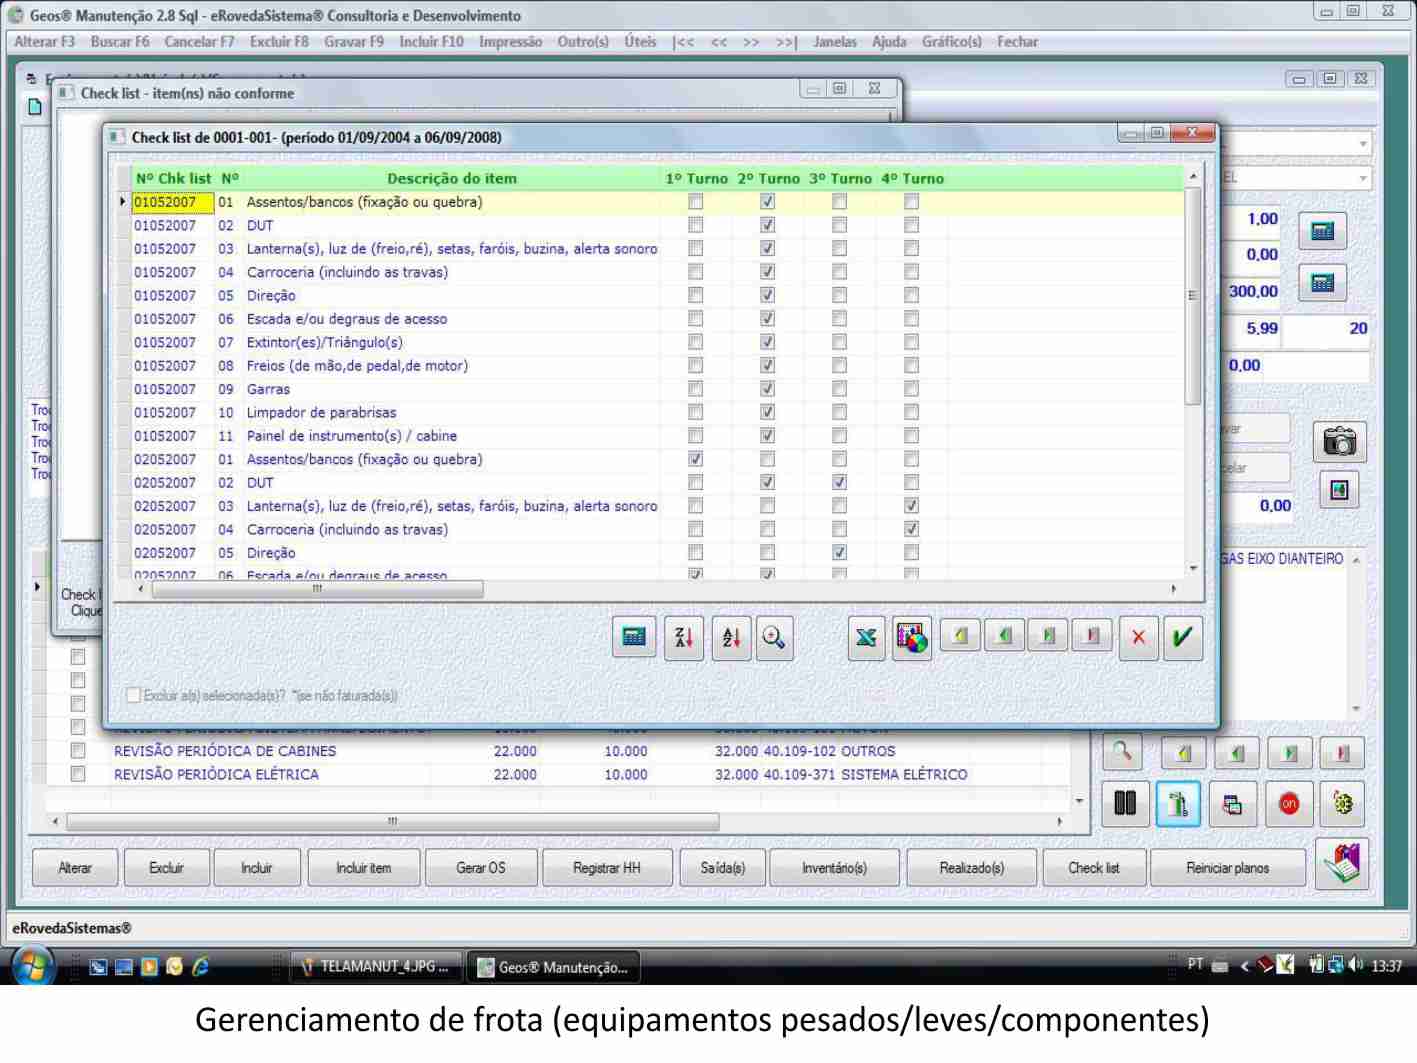Open the chart graphics button in check list
The image size is (1417, 1063).
point(911,637)
